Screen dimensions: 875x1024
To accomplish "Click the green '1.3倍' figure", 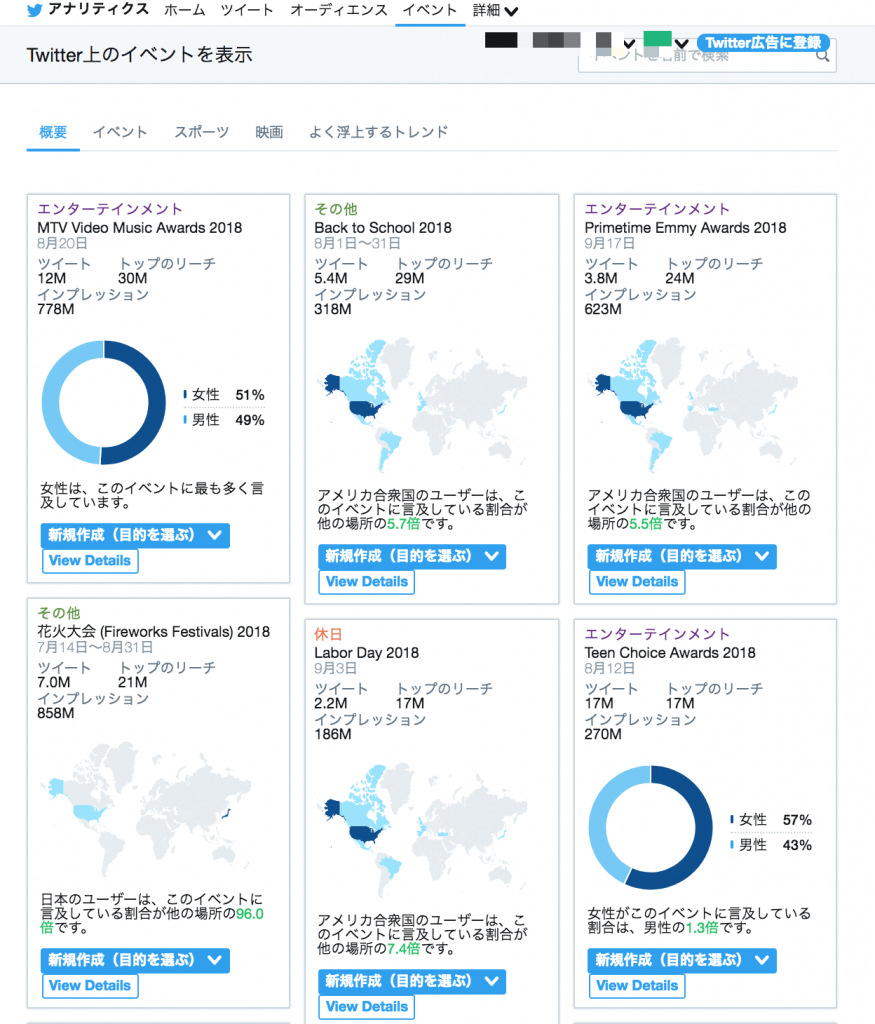I will [x=702, y=928].
